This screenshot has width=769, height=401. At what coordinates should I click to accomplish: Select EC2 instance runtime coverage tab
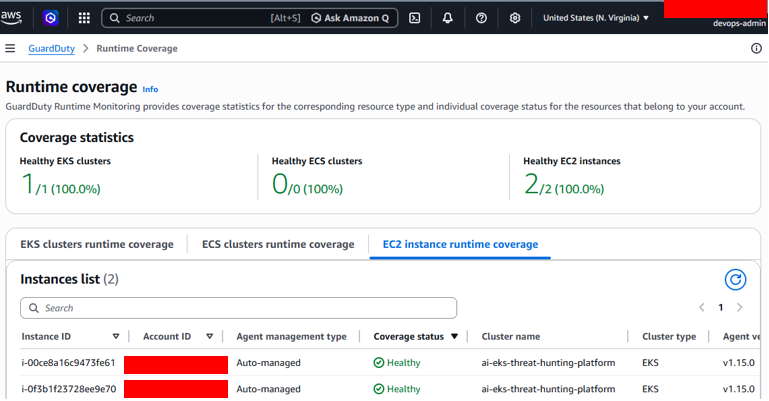460,244
